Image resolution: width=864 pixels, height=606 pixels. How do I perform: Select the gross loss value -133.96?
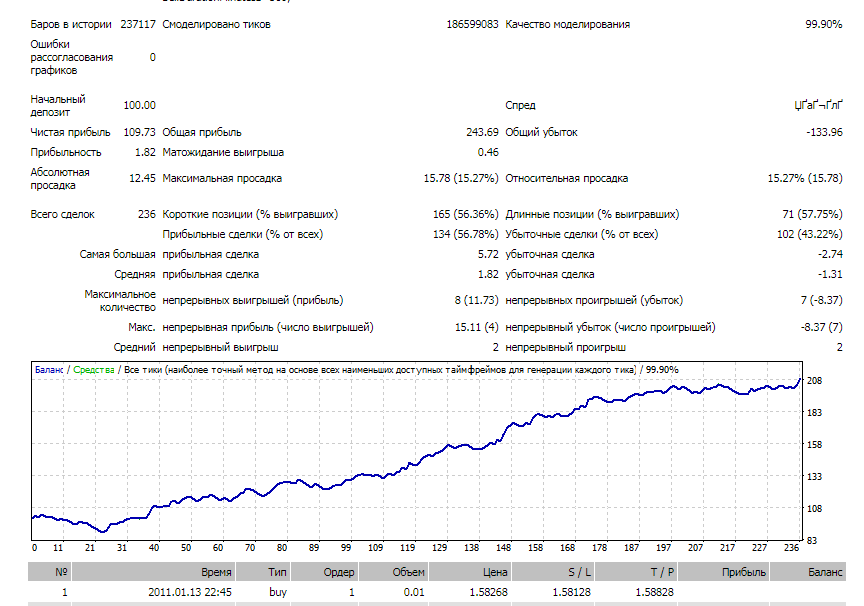[824, 132]
